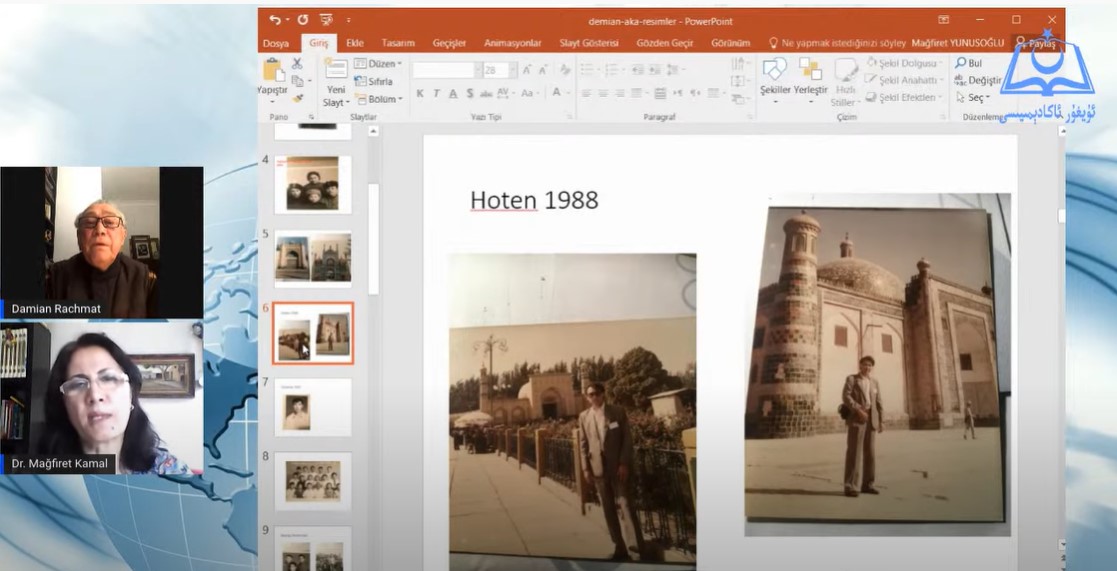Activate the Format Painter brush icon
The width and height of the screenshot is (1117, 571).
[x=298, y=98]
